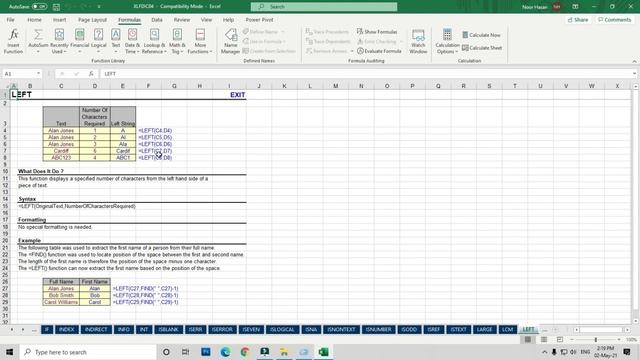The width and height of the screenshot is (640, 360).
Task: Switch to Page Break Preview view
Action: [x=560, y=340]
